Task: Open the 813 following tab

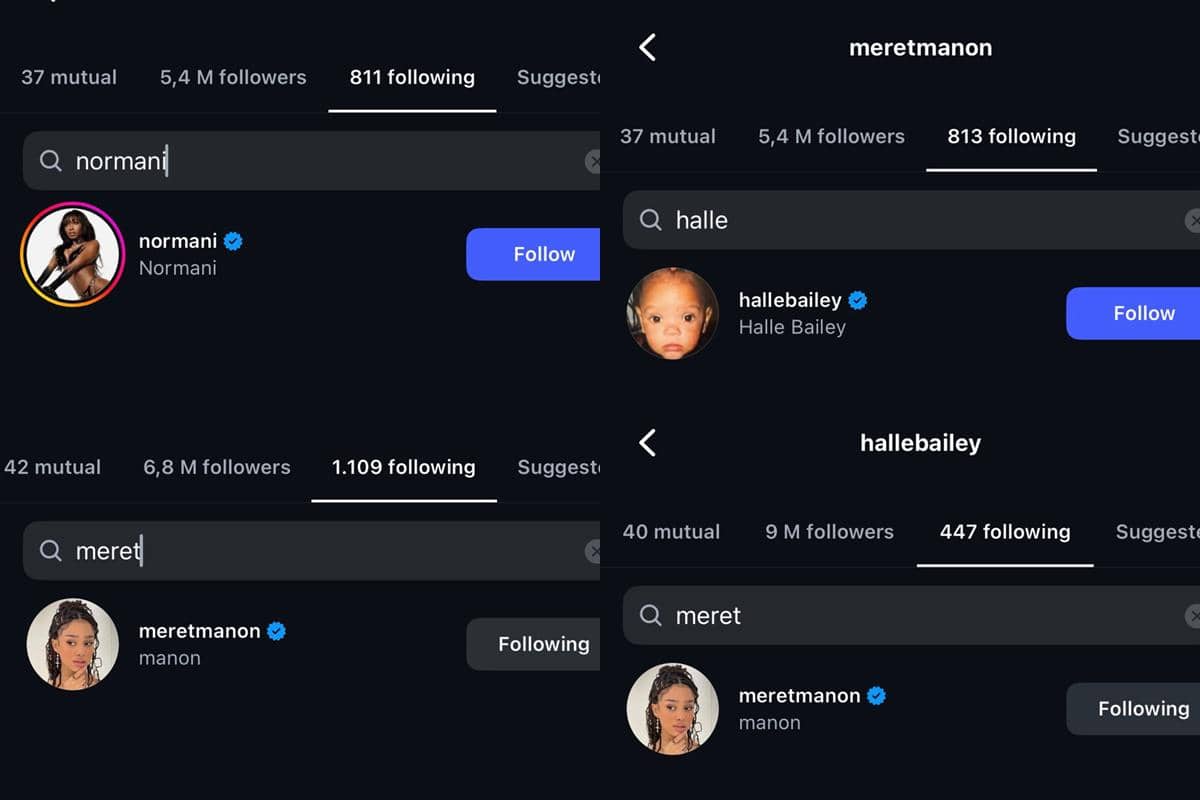Action: [x=1011, y=137]
